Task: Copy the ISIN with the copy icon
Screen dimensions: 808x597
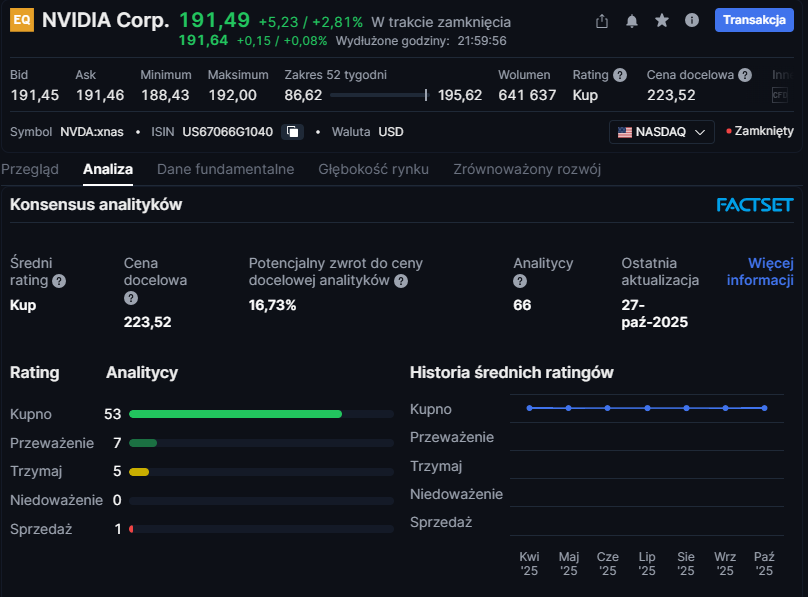Action: coord(292,132)
